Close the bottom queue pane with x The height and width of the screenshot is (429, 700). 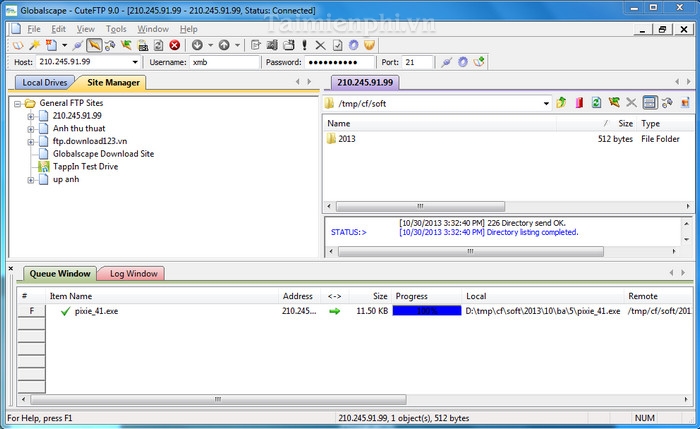[x=11, y=269]
